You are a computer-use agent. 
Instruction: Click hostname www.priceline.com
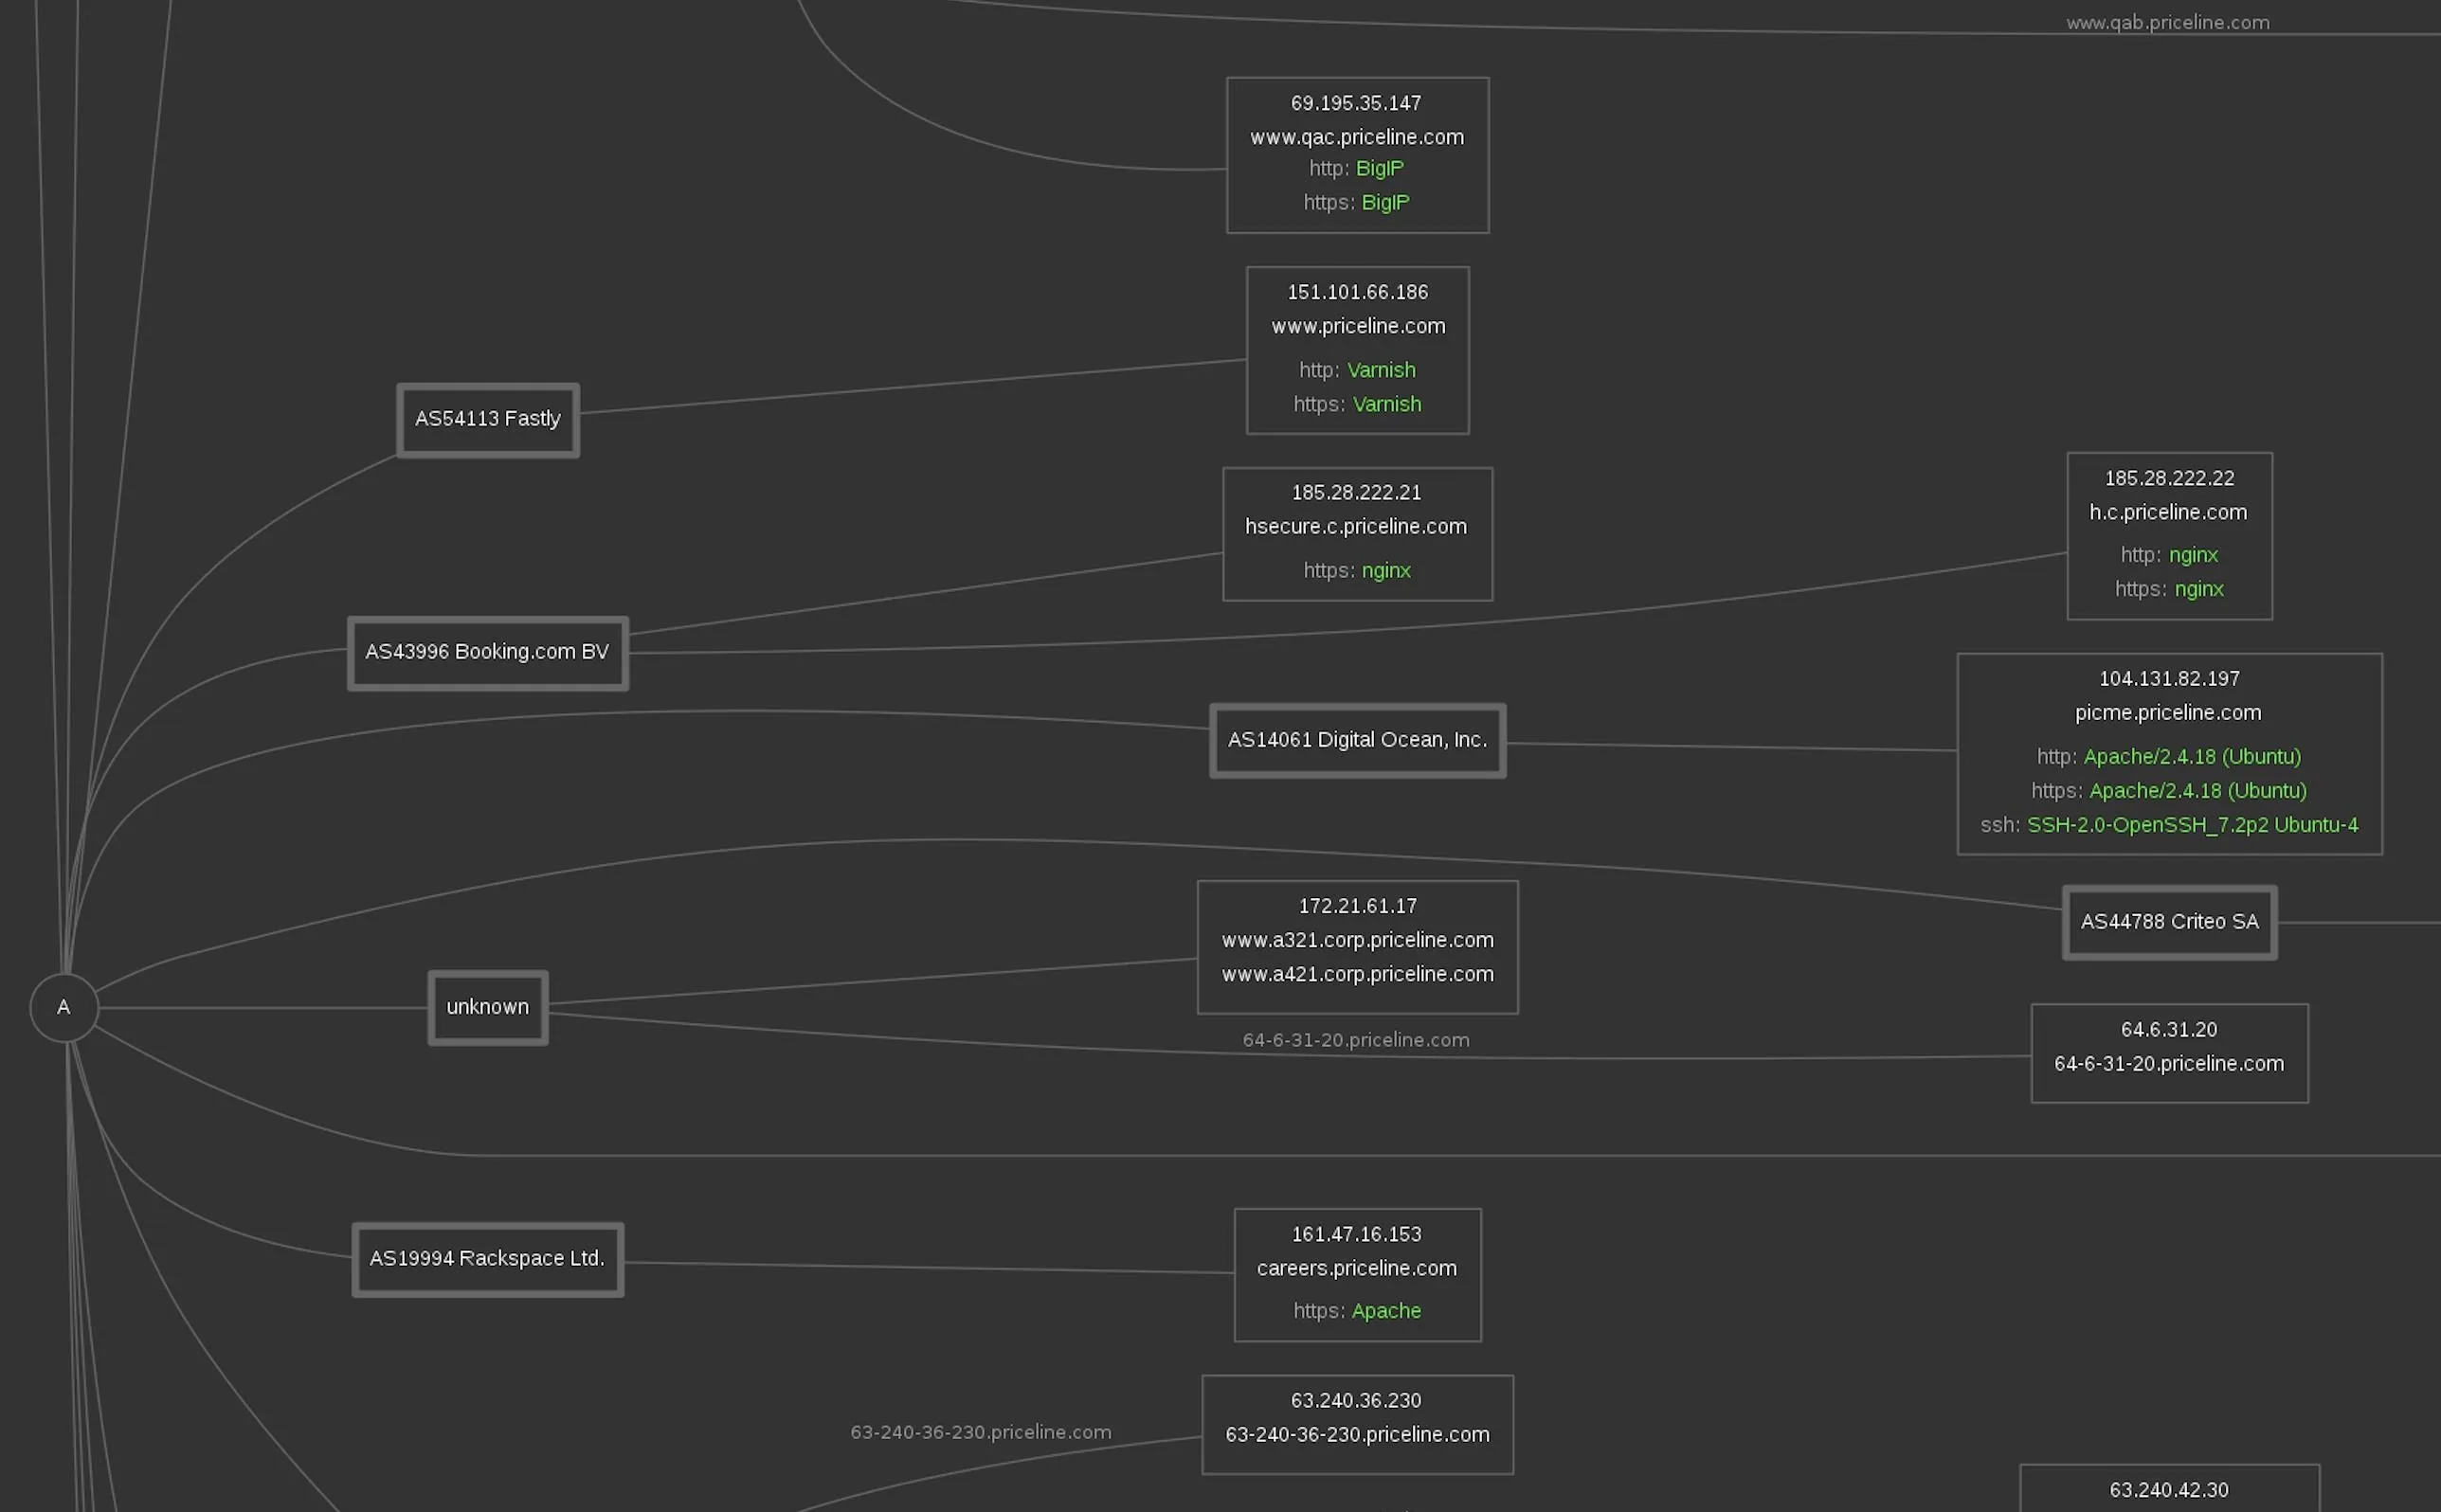[x=1358, y=326]
